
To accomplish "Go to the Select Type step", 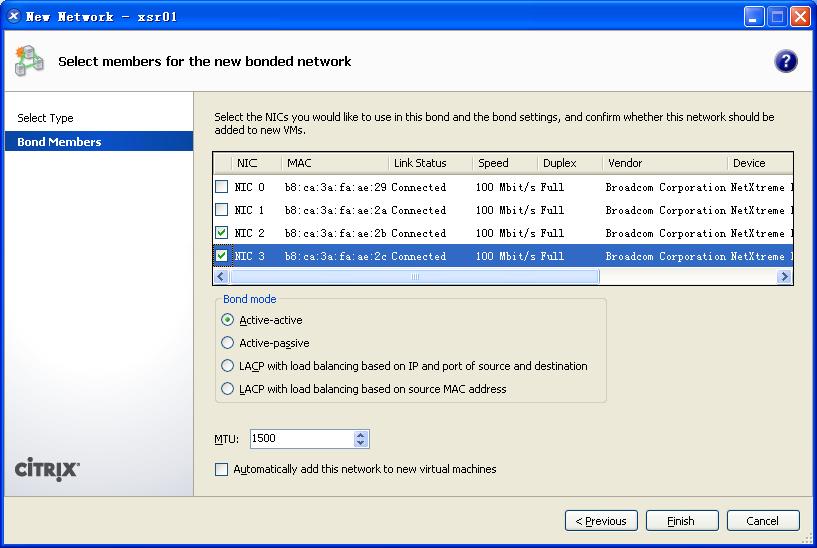I will click(x=45, y=118).
